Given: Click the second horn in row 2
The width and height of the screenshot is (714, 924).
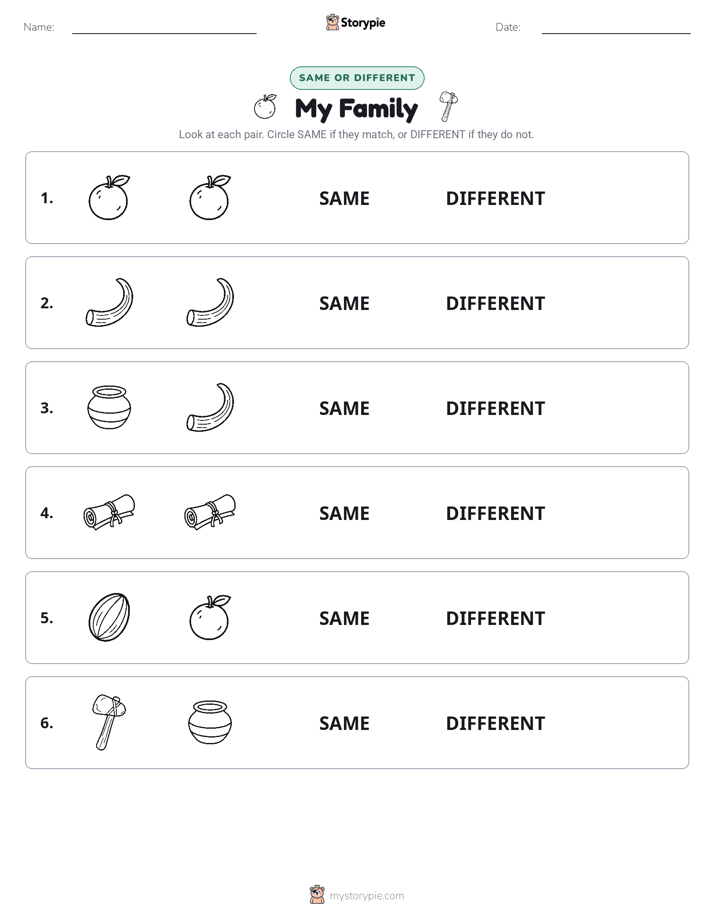Looking at the screenshot, I should pyautogui.click(x=210, y=302).
